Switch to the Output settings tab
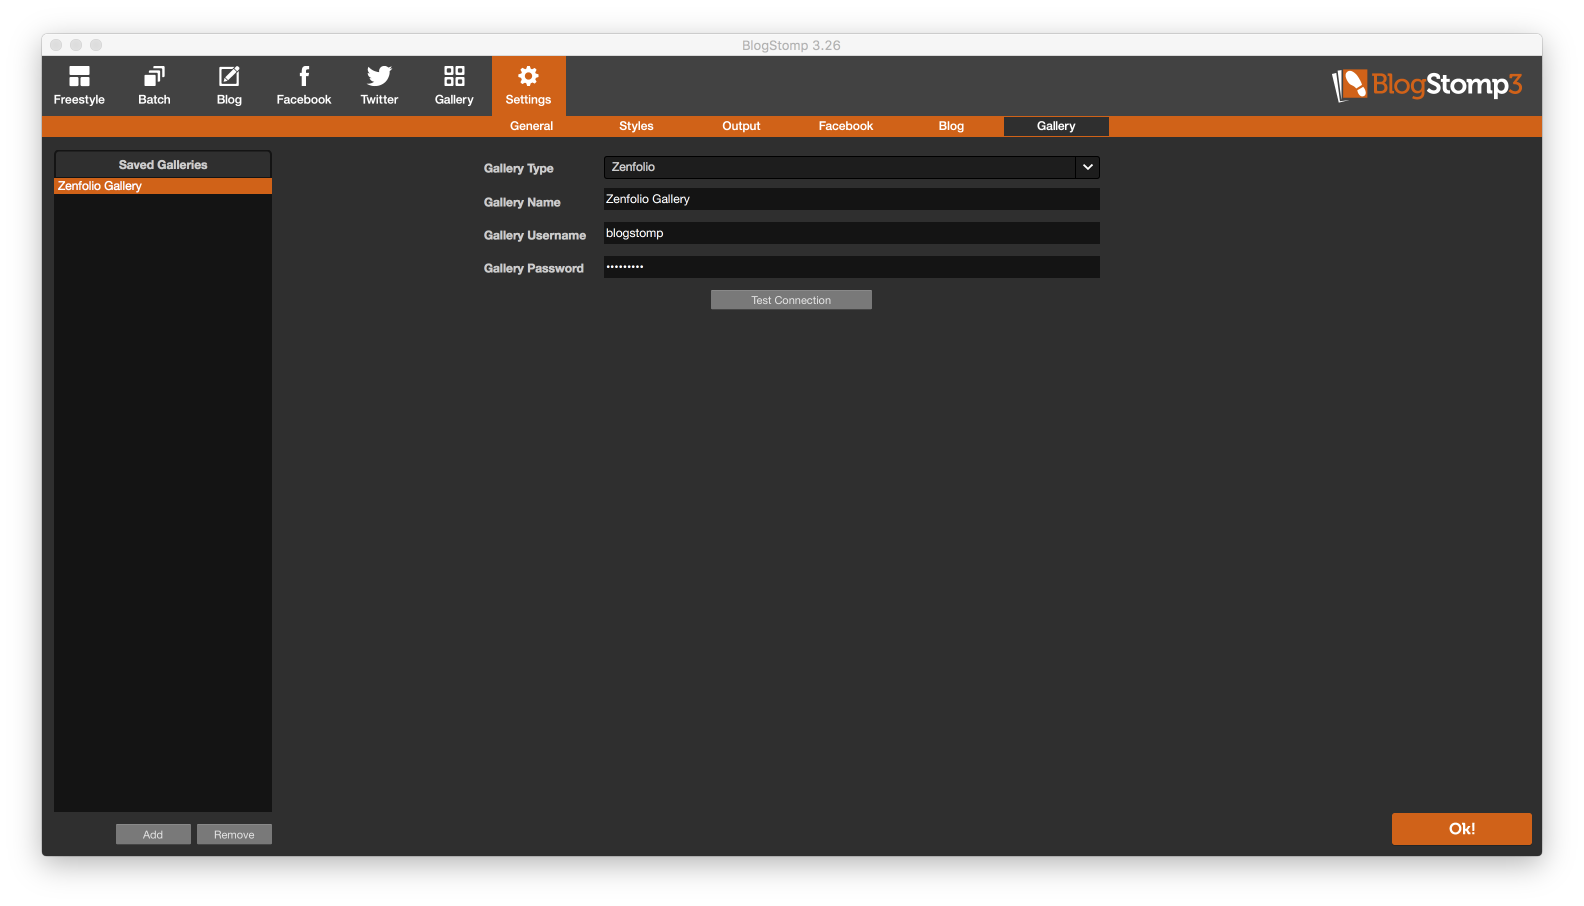Viewport: 1584px width, 906px height. [741, 126]
